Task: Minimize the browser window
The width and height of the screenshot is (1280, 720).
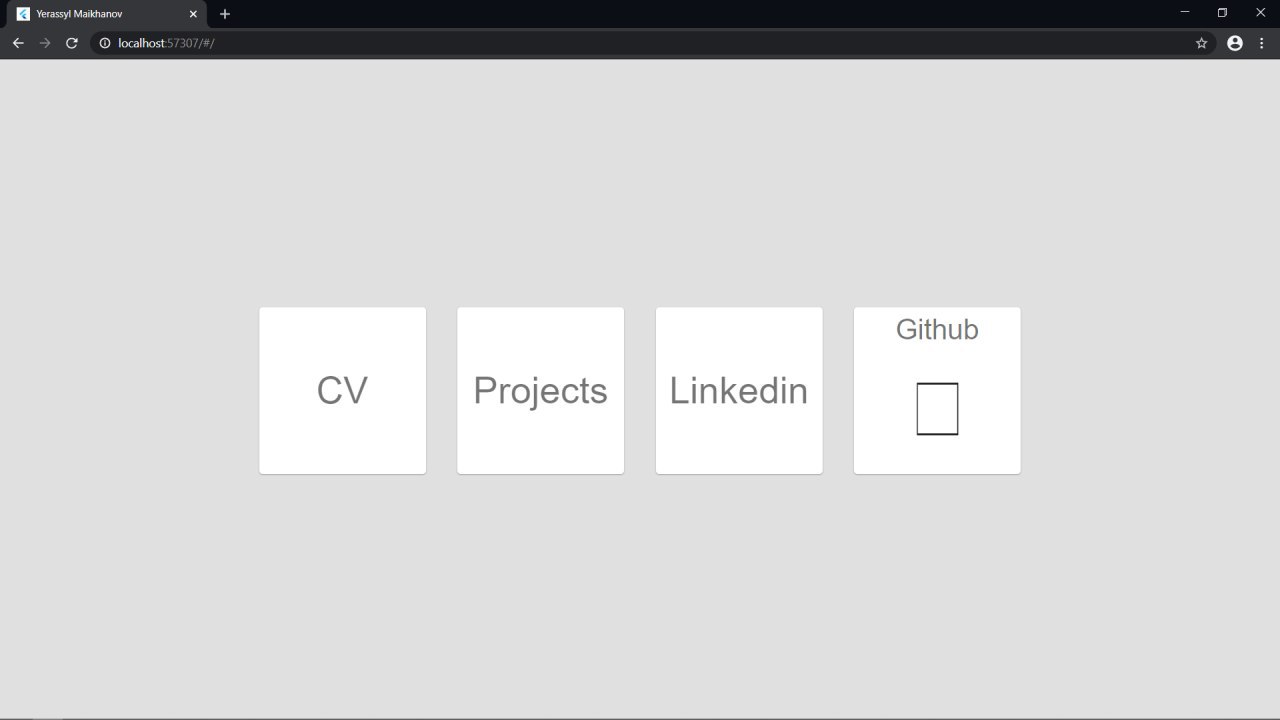Action: pos(1185,12)
